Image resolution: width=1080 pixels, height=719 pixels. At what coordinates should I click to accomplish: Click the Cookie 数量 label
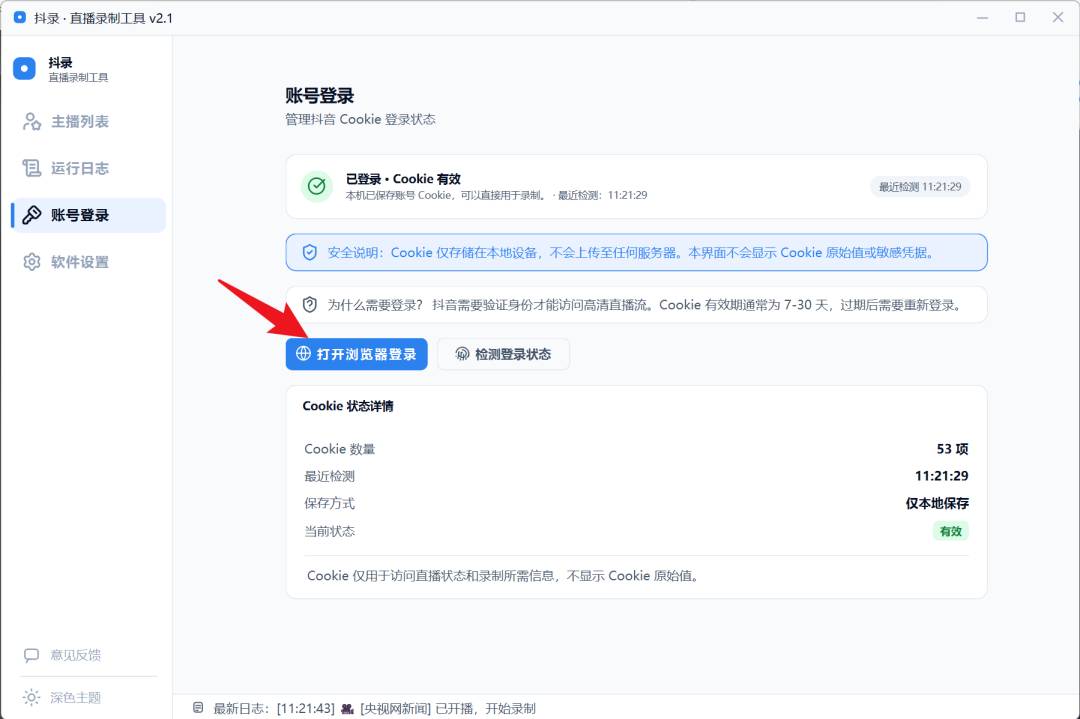(x=340, y=449)
